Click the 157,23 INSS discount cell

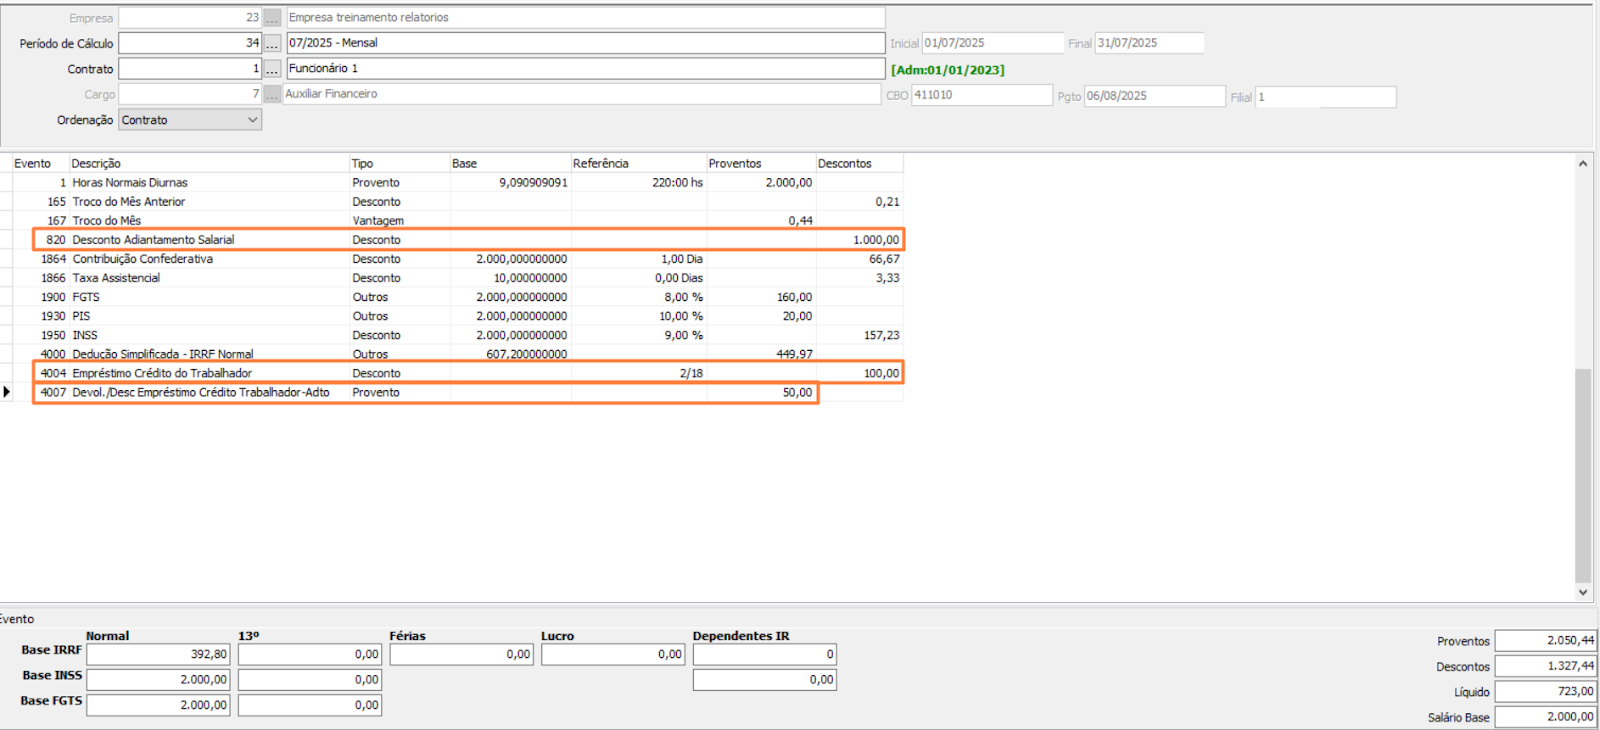(x=859, y=335)
